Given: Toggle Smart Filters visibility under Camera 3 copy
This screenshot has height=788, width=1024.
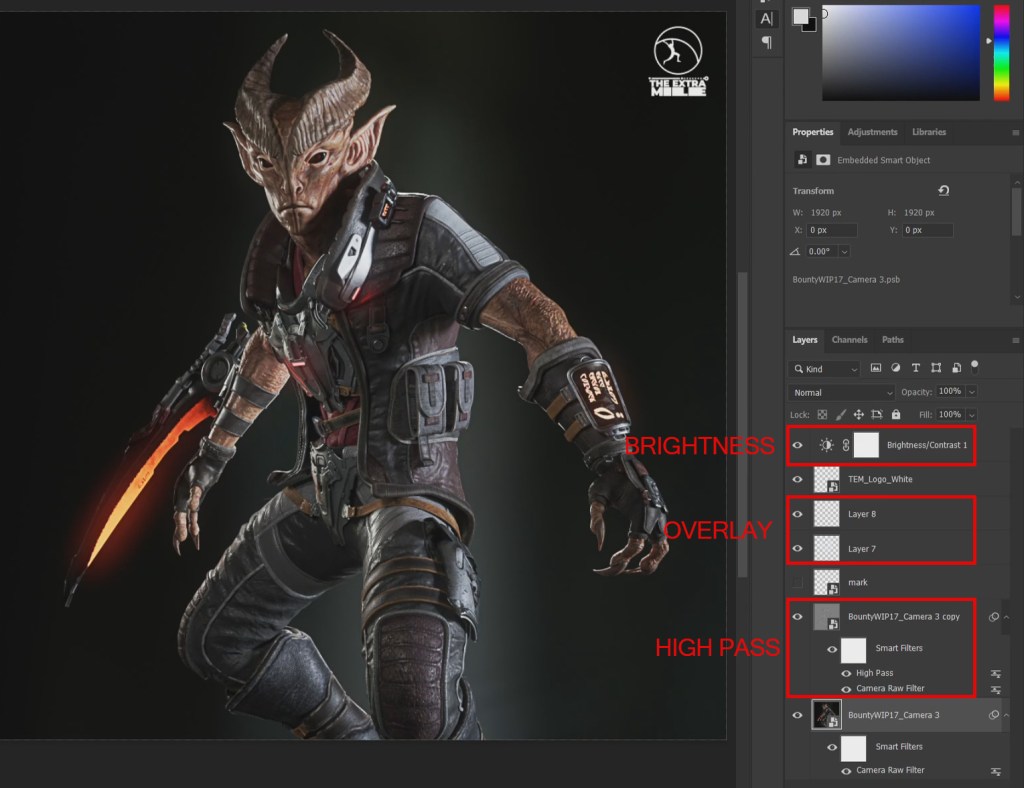Looking at the screenshot, I should [x=832, y=649].
